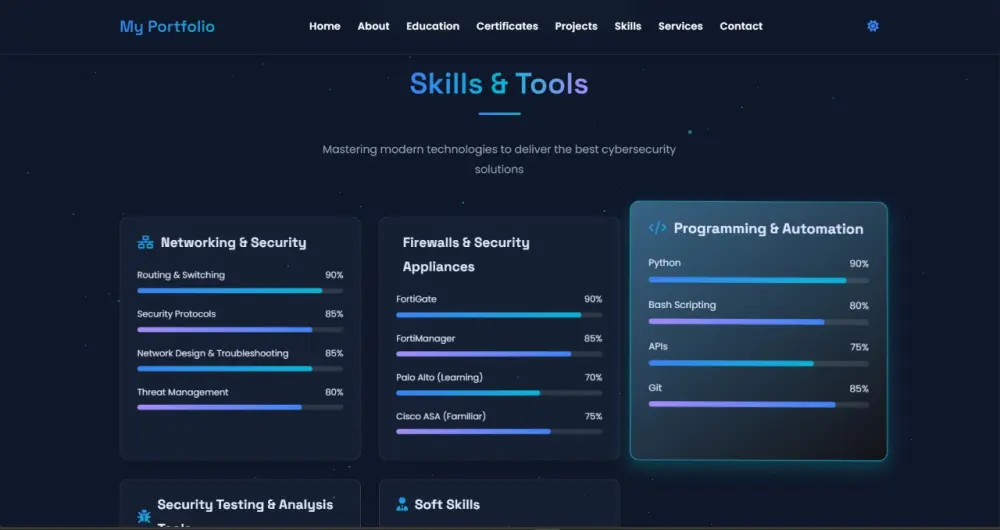Click the Python progress bar
The width and height of the screenshot is (1000, 530).
[758, 280]
